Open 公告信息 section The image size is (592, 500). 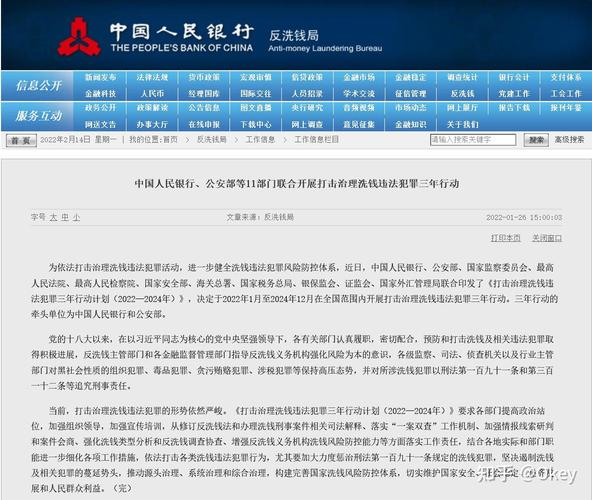click(204, 108)
